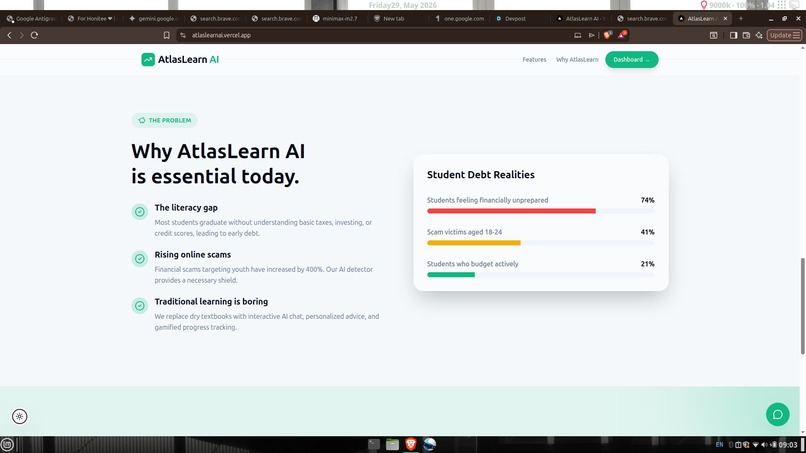Click the page vertical scrollbar thumb
806x453 pixels.
click(x=802, y=306)
